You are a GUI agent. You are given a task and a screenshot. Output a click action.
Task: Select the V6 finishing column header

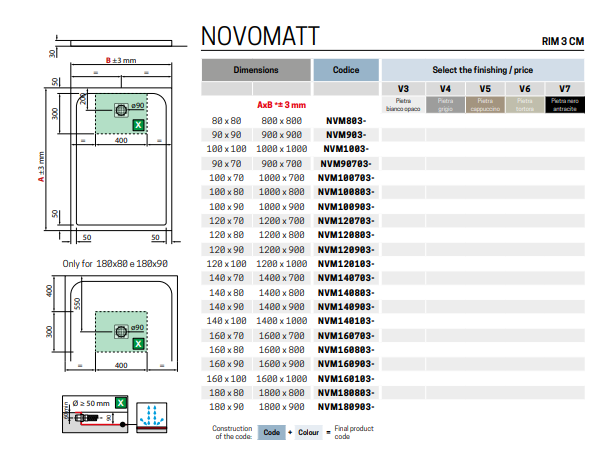pyautogui.click(x=524, y=89)
